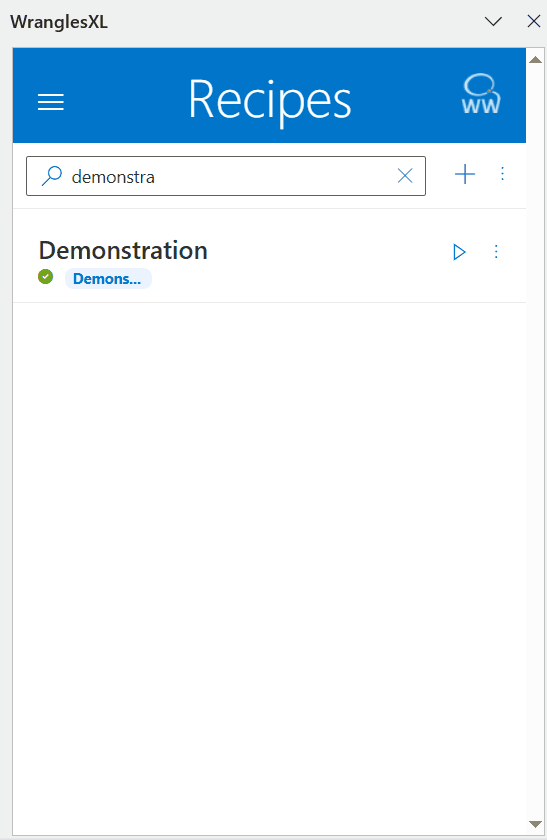Open more options beside the plus icon

(502, 174)
